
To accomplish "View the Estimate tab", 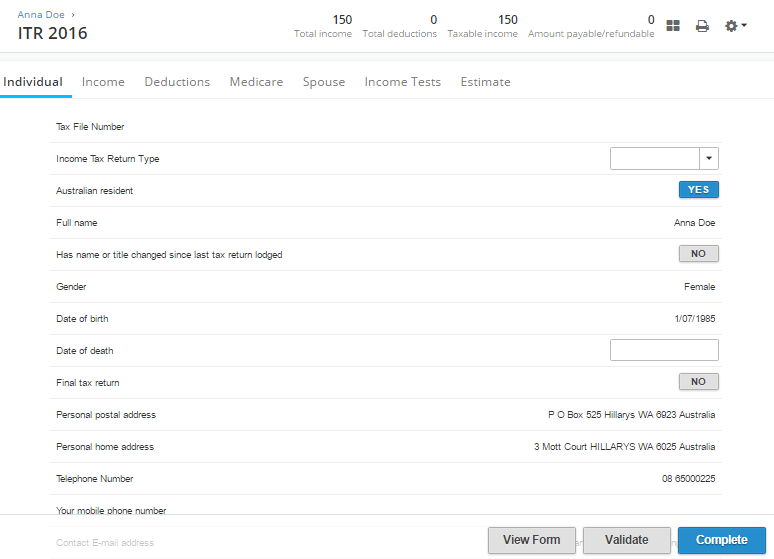I will tap(486, 82).
